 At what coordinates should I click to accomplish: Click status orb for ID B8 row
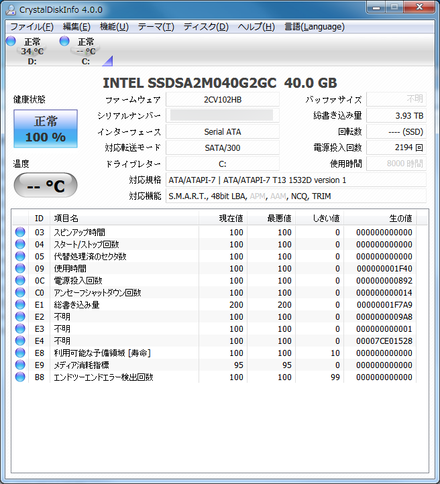20,377
